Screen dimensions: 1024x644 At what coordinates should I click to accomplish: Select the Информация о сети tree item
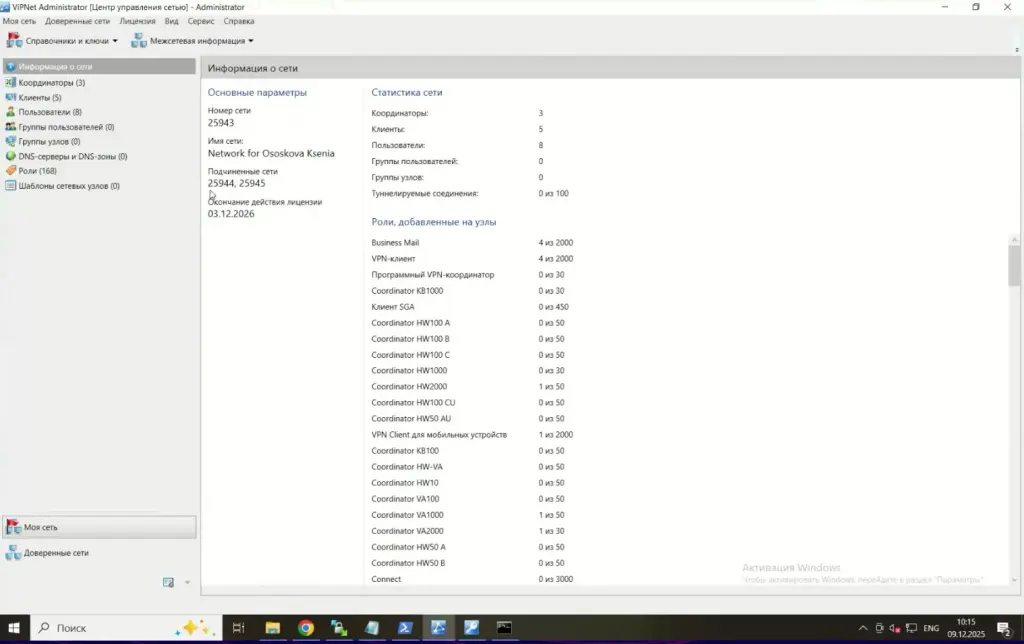tap(99, 67)
